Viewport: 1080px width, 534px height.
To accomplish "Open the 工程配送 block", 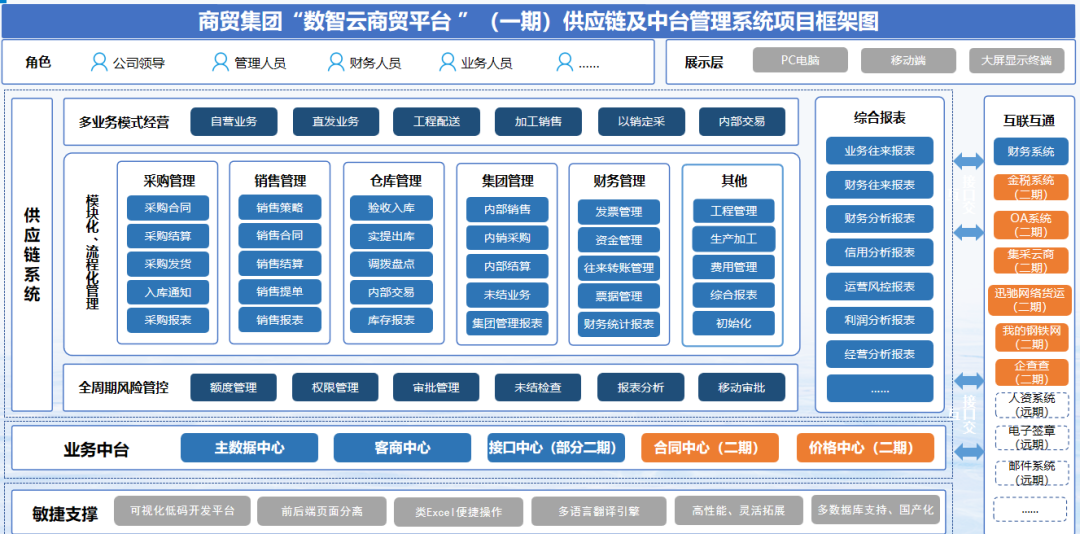I will click(437, 121).
